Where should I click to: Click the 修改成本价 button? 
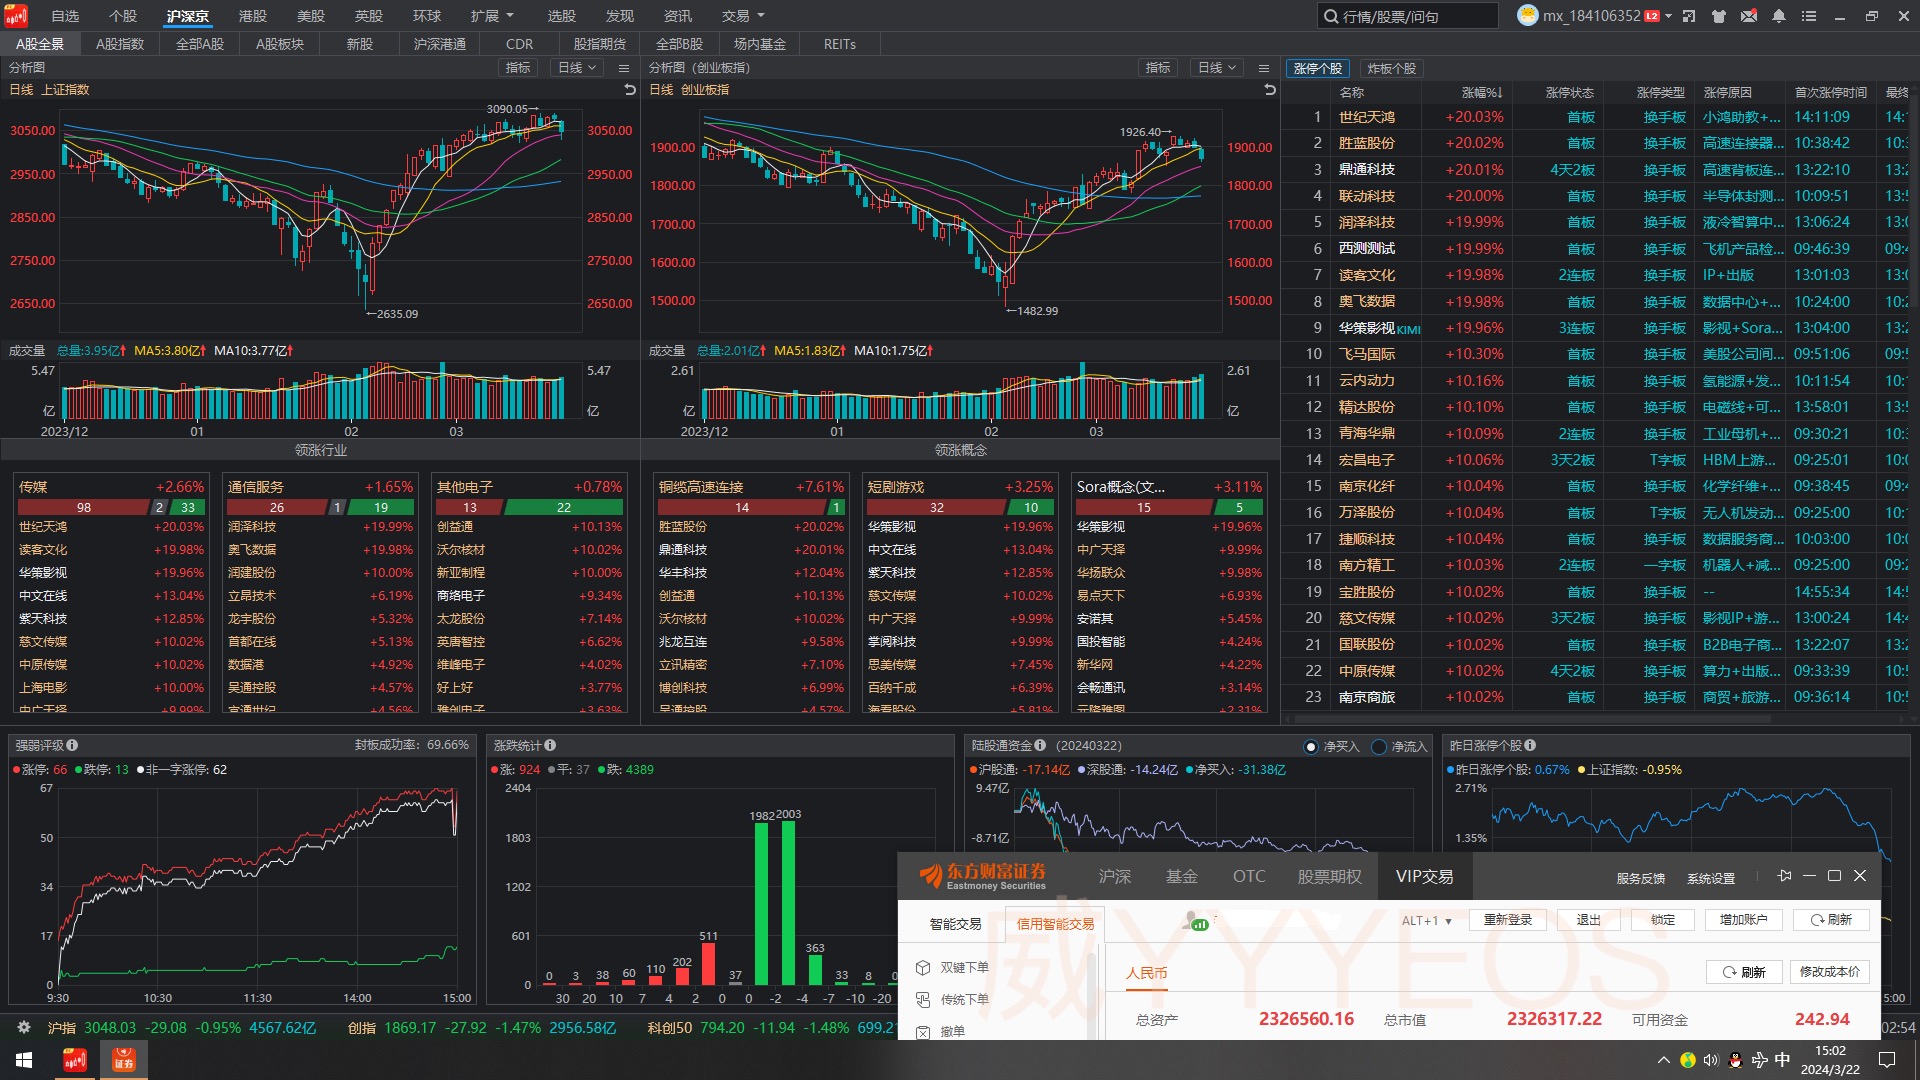point(1829,972)
